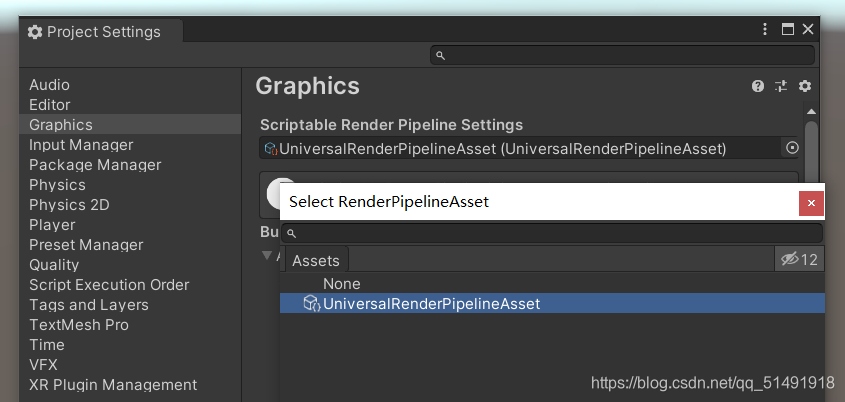Open the Graphics settings gear menu
845x402 pixels.
tap(805, 86)
